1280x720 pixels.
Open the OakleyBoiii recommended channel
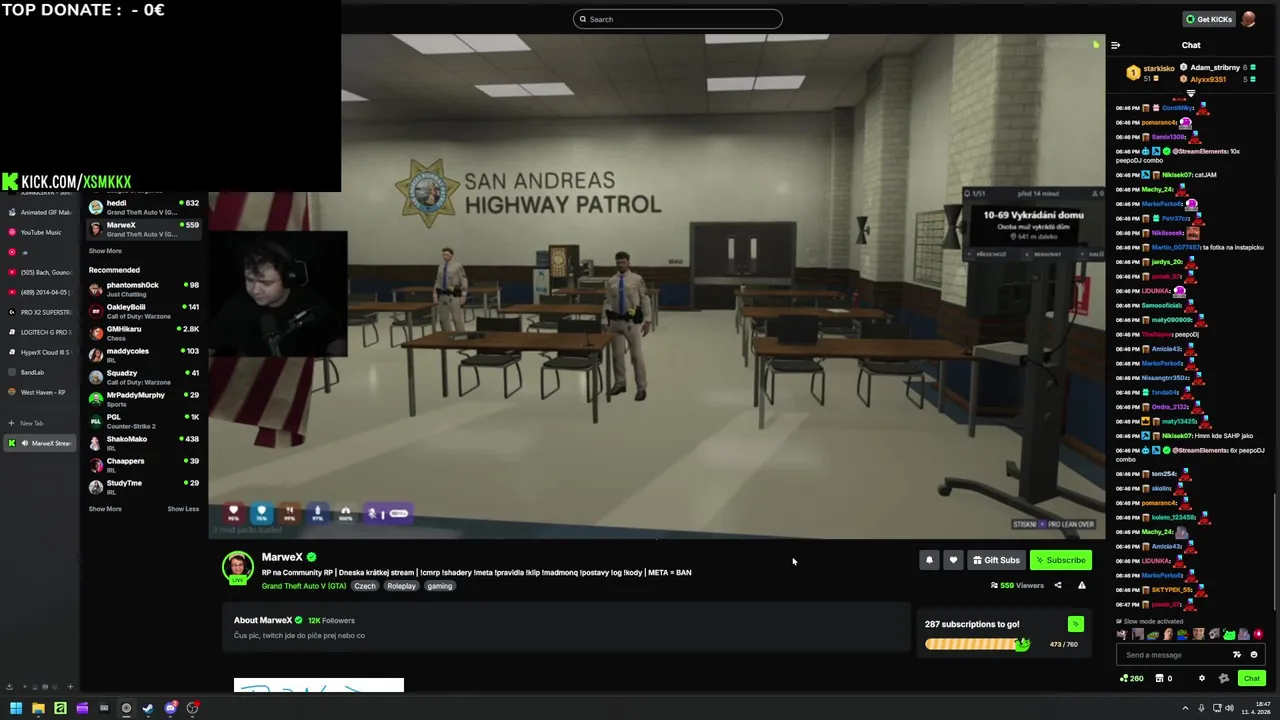143,311
